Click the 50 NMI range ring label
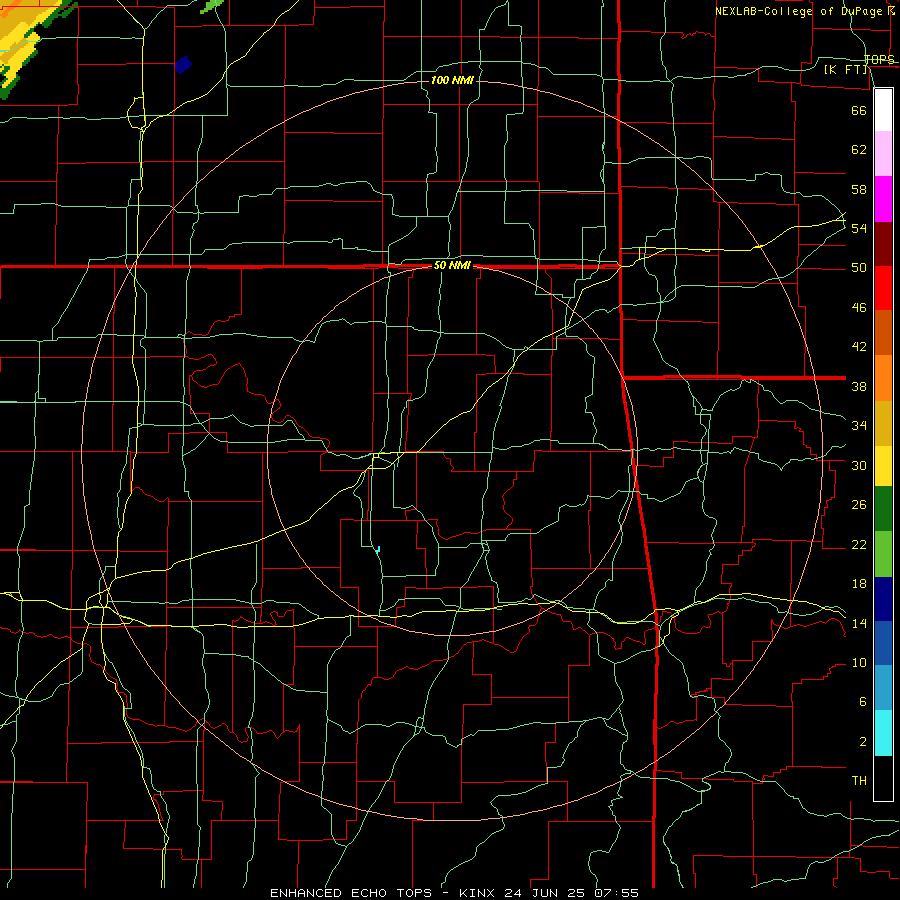 [452, 265]
